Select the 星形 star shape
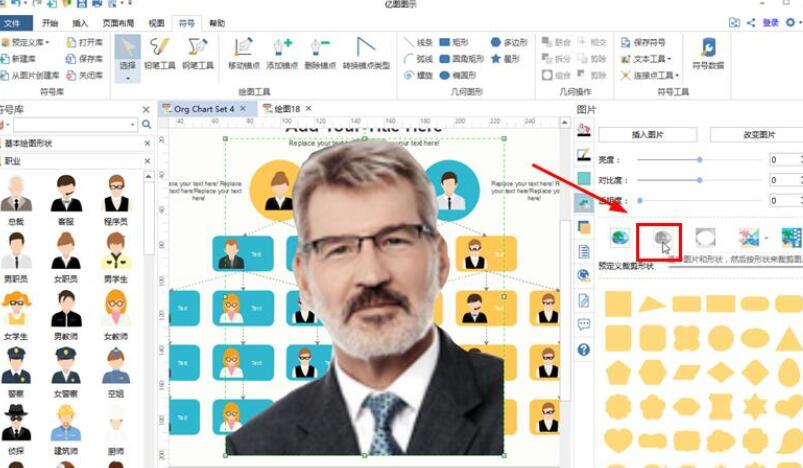Viewport: 803px width, 468px height. [505, 59]
